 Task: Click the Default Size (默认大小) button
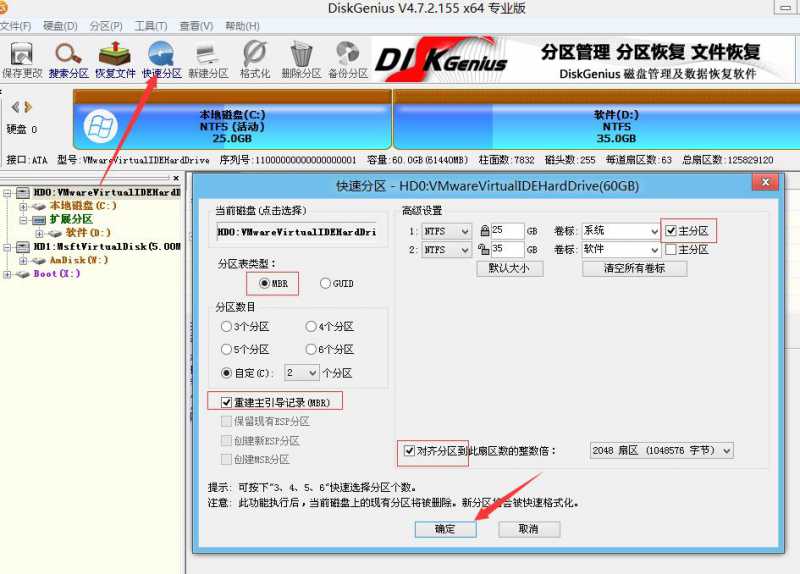point(509,268)
